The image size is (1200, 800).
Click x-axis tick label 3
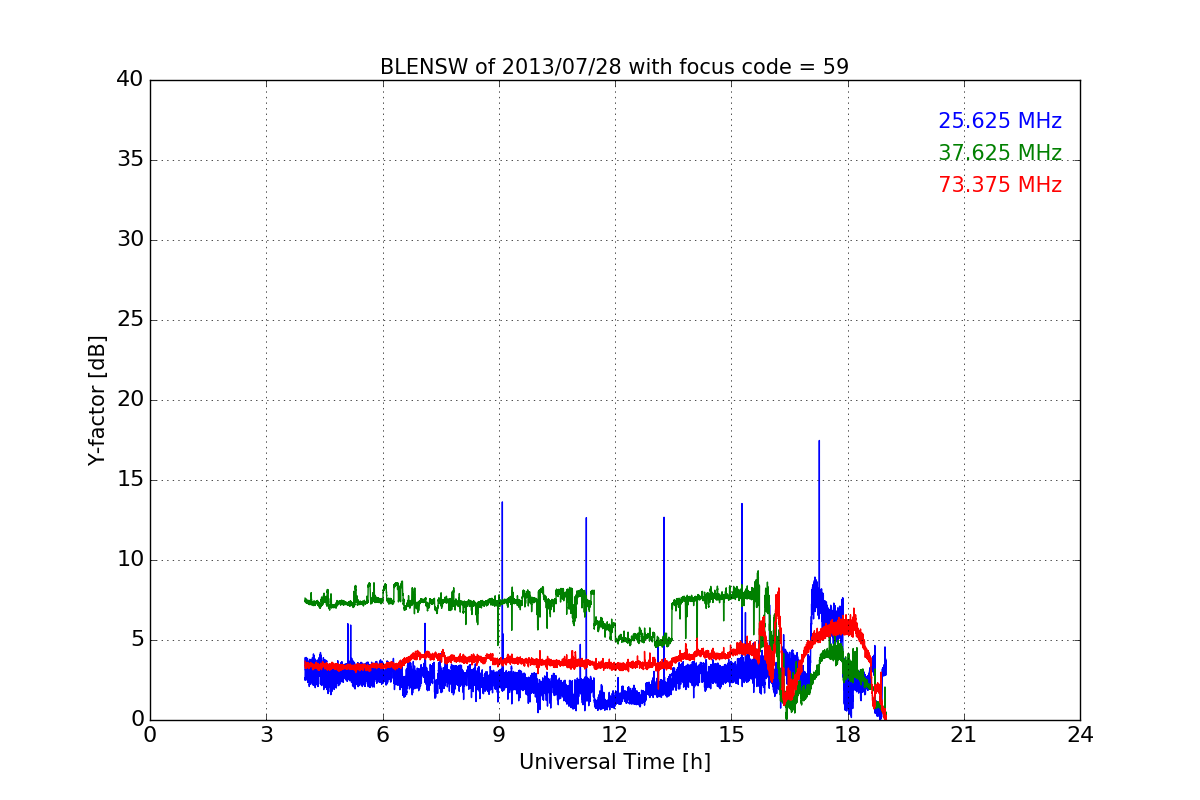[x=266, y=735]
